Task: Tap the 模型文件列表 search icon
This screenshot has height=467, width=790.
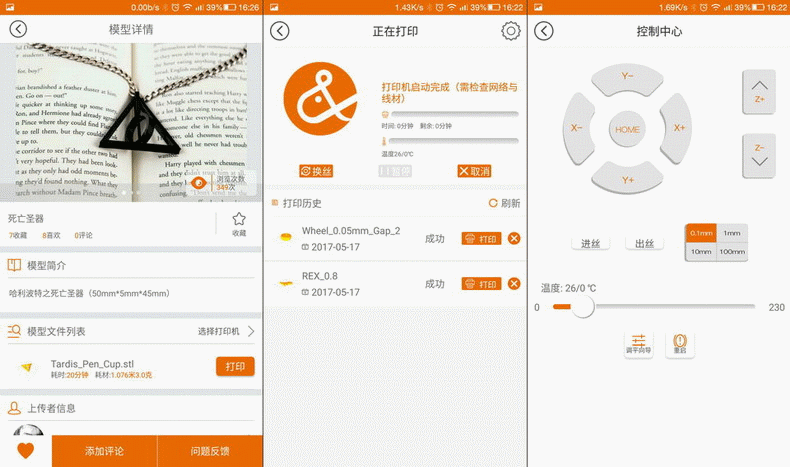Action: [14, 331]
